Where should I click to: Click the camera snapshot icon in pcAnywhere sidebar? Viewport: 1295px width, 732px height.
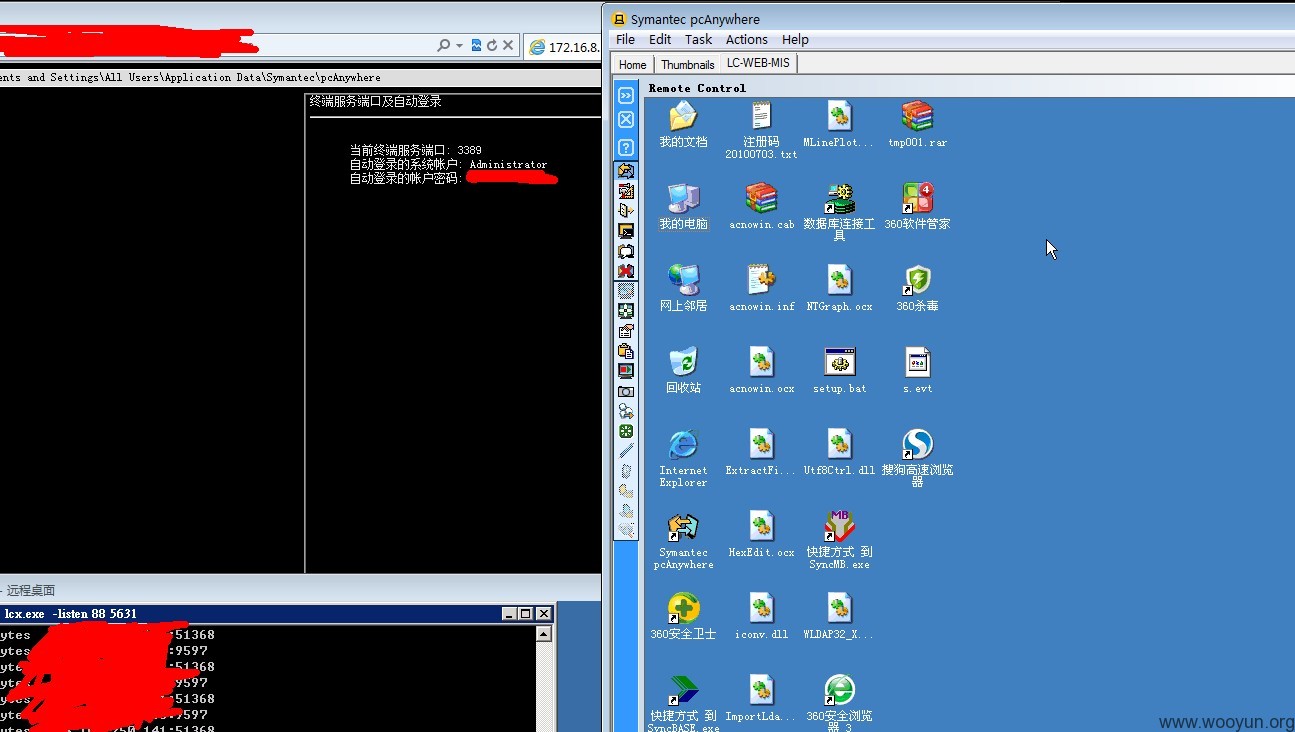(626, 391)
